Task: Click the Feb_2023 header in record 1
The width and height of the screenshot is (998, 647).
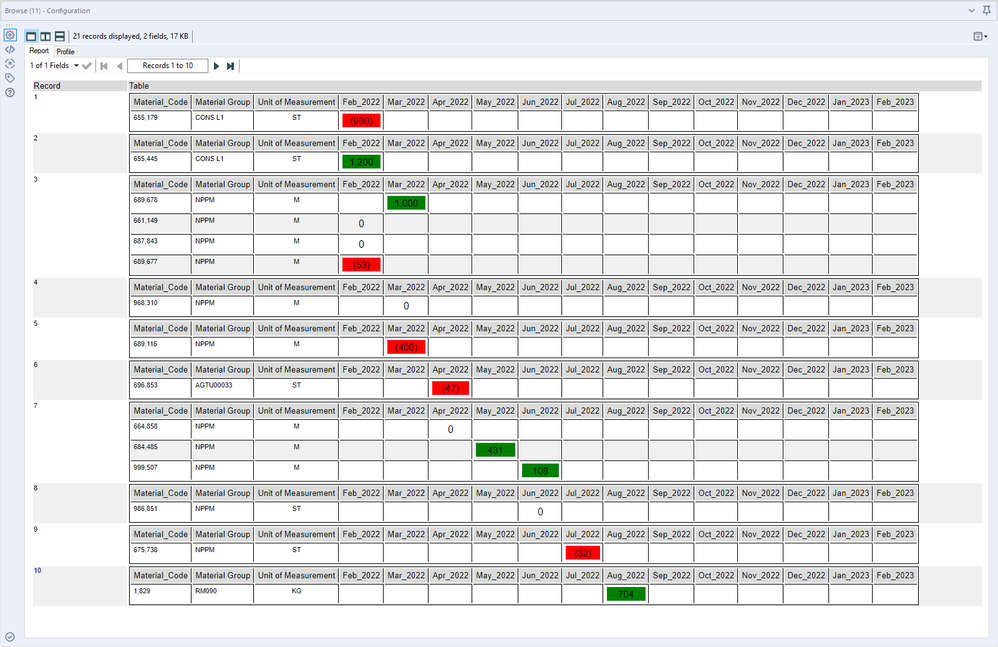Action: [895, 102]
